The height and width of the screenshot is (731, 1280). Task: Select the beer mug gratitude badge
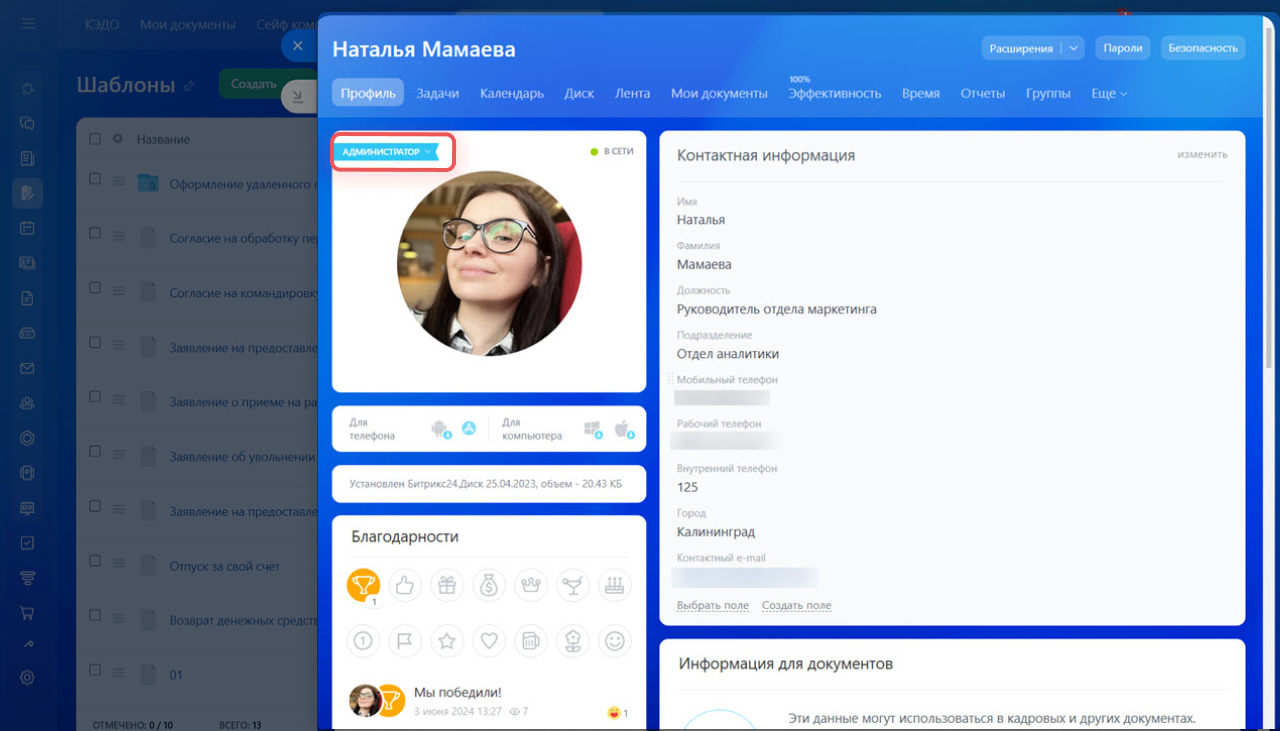tap(531, 640)
